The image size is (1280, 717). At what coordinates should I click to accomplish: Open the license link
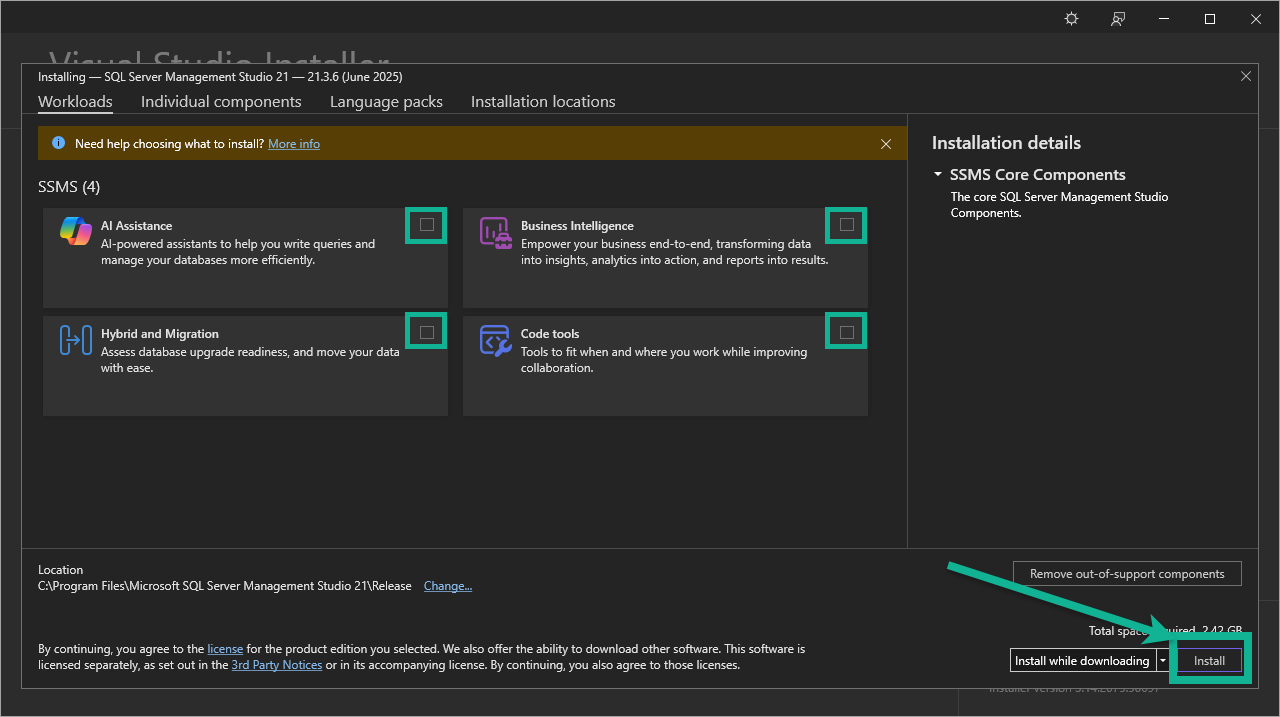point(225,649)
